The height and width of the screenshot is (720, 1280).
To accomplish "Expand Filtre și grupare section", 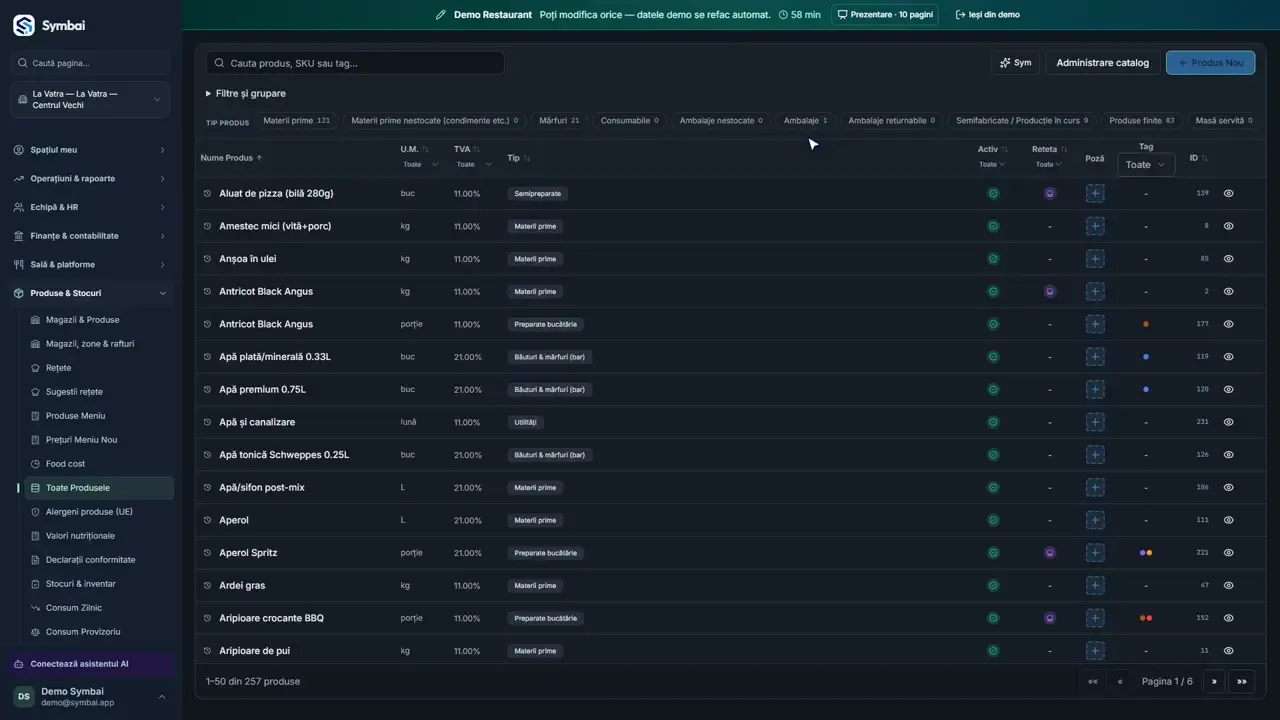I will click(246, 93).
